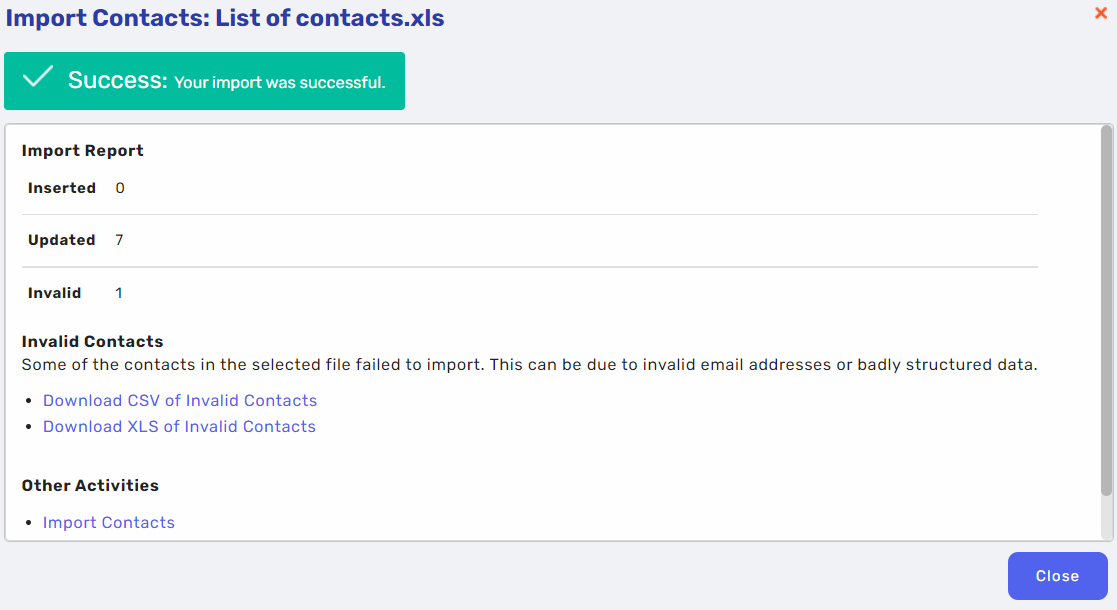This screenshot has height=610, width=1117.
Task: Click the blue Close button
Action: (1057, 576)
